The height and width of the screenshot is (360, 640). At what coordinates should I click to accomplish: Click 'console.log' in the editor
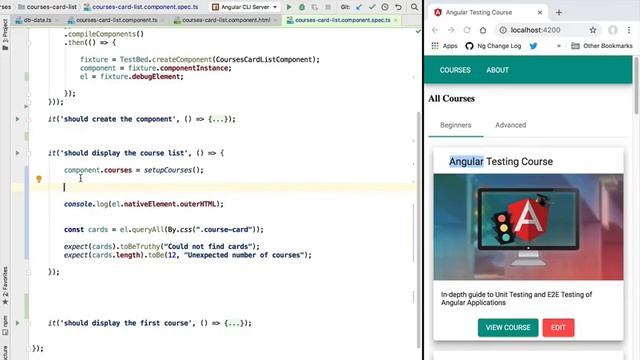click(x=86, y=204)
